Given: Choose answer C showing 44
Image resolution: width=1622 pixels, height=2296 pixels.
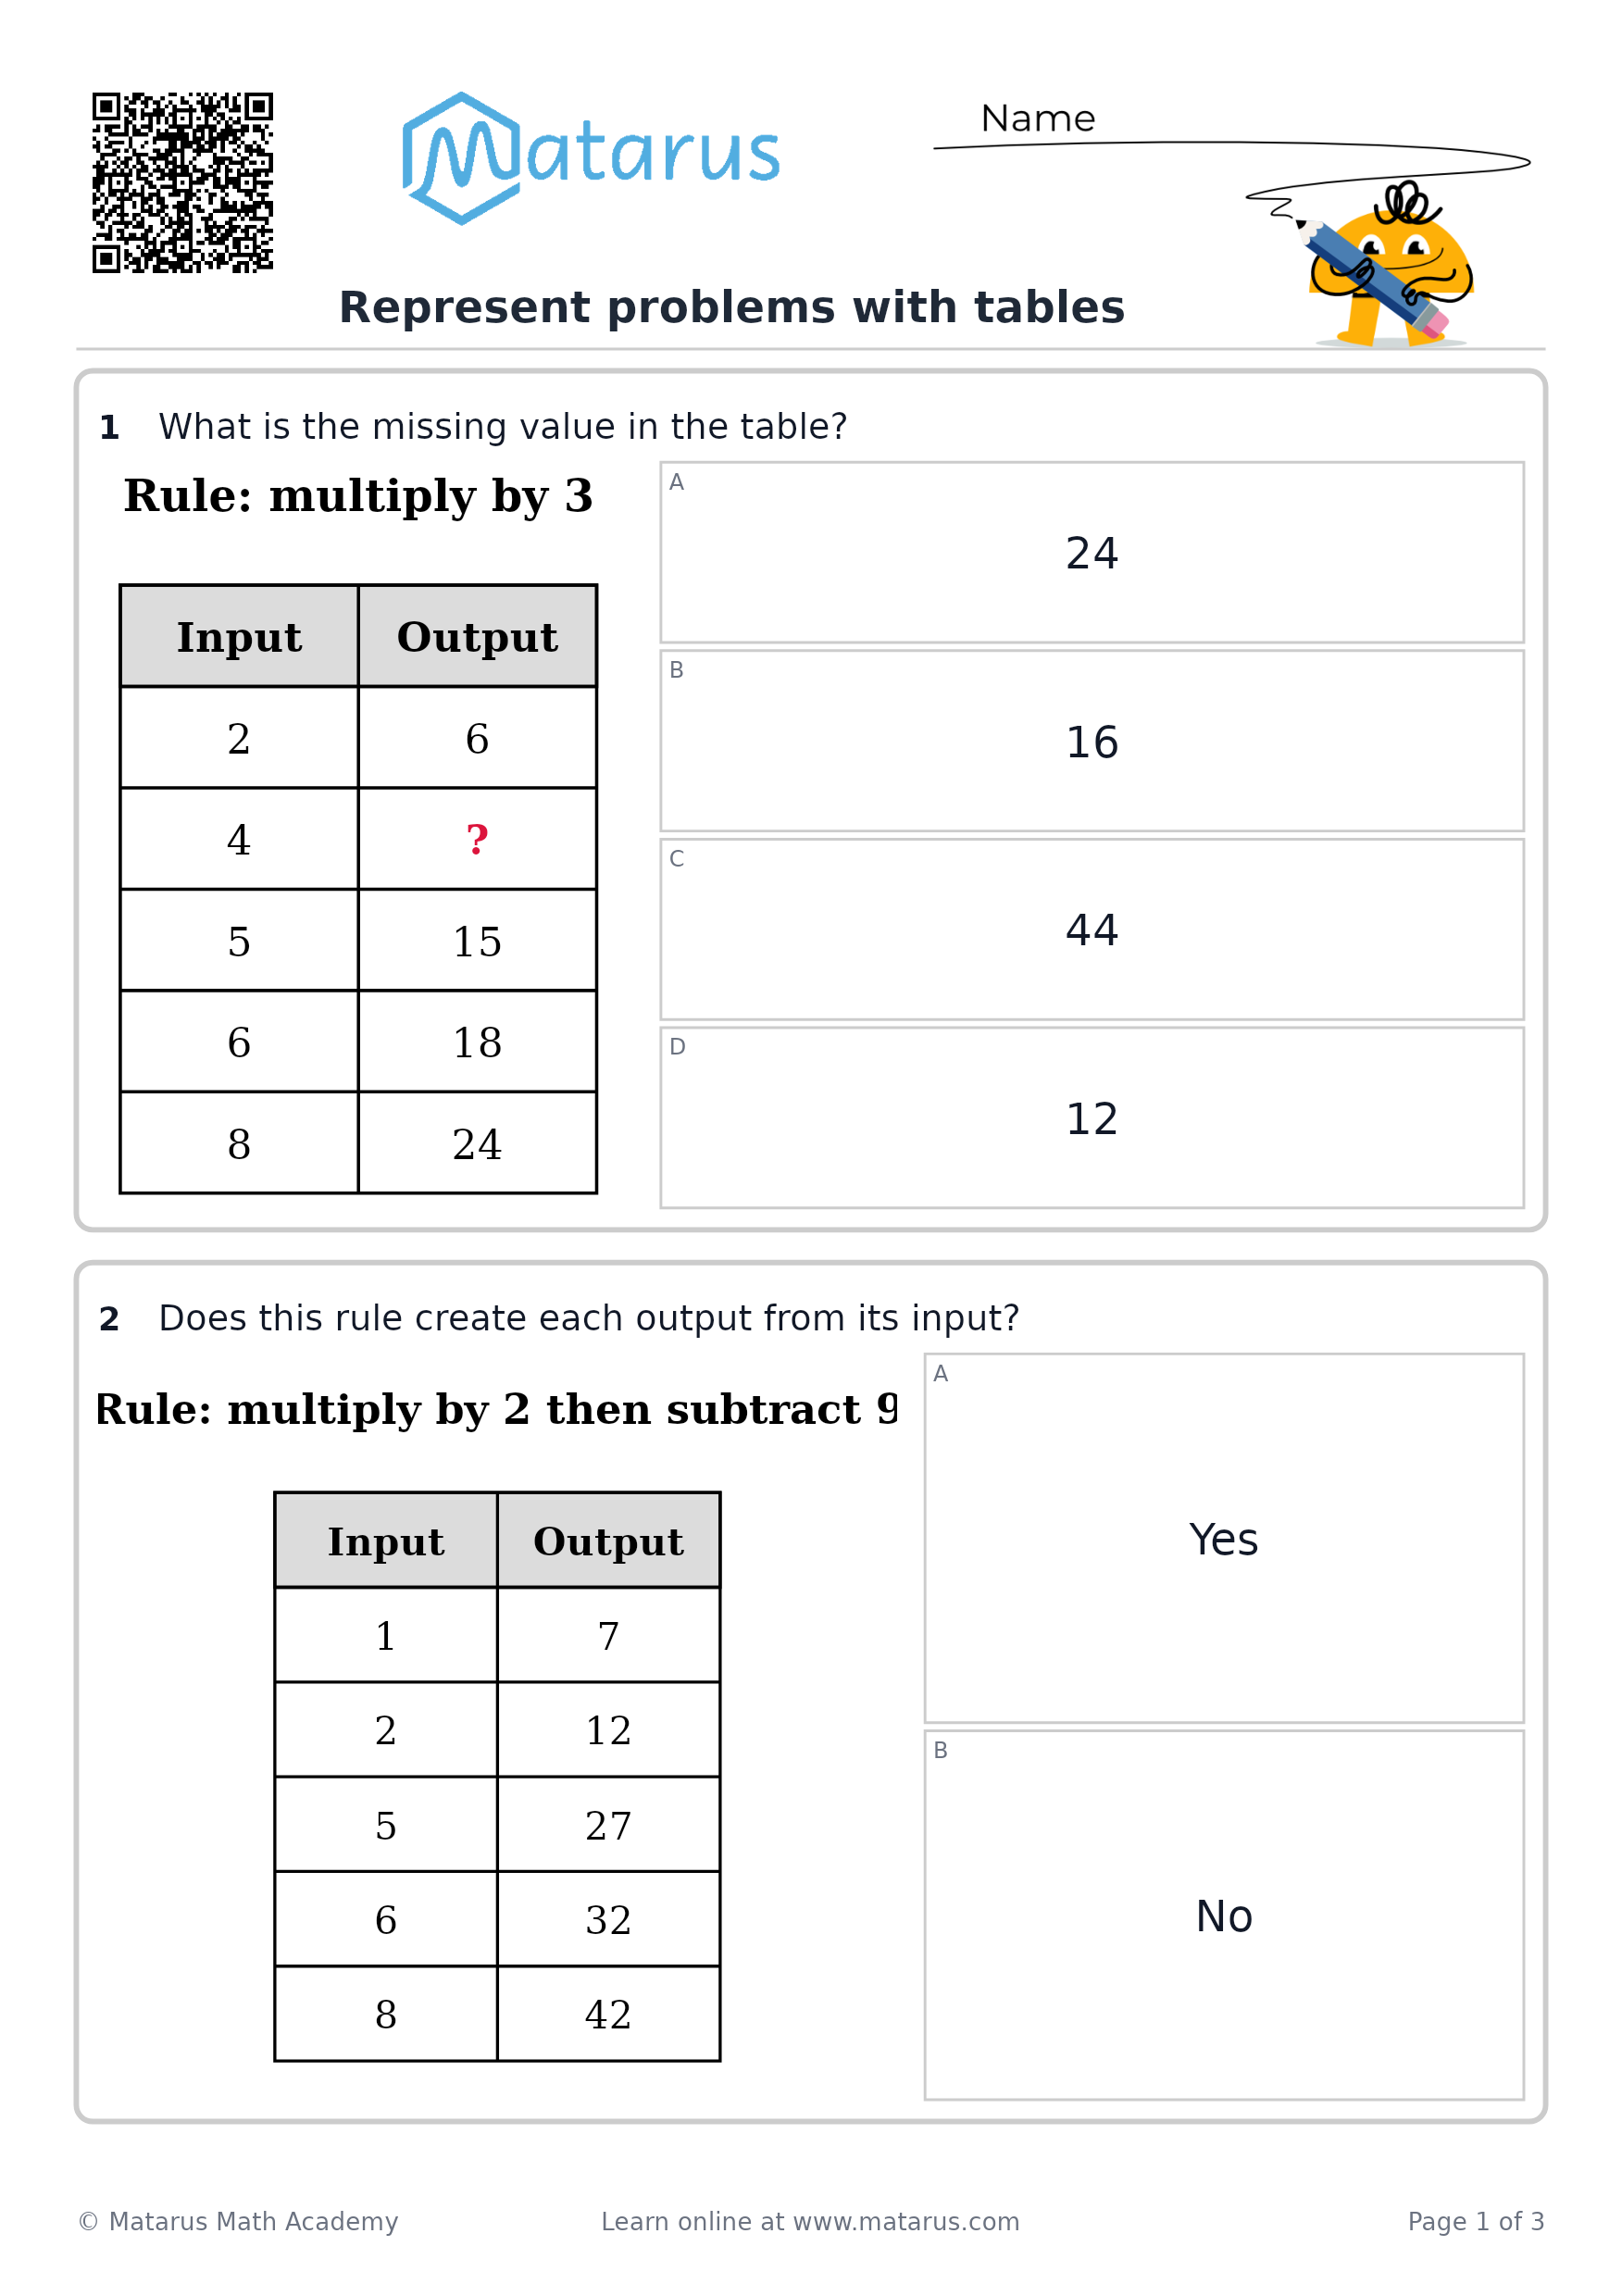Looking at the screenshot, I should pyautogui.click(x=1092, y=929).
